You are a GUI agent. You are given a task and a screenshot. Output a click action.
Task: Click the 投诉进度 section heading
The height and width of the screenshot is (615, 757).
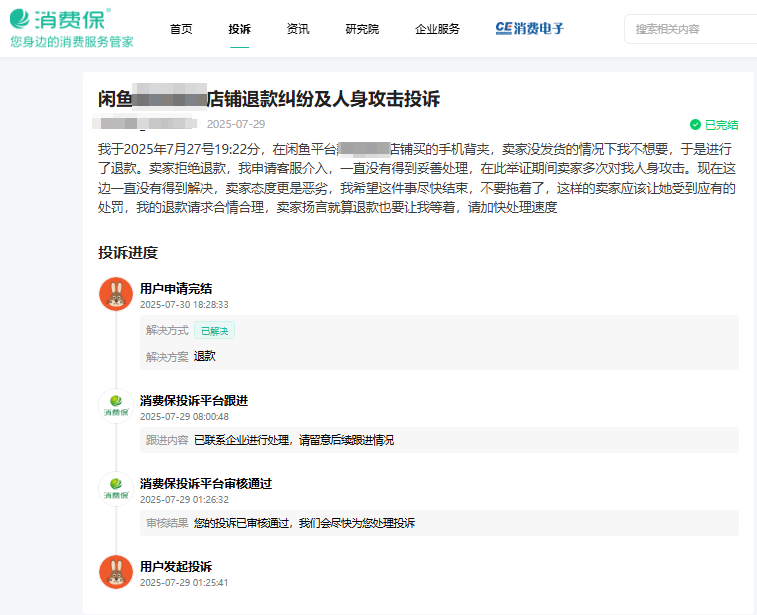tap(128, 252)
